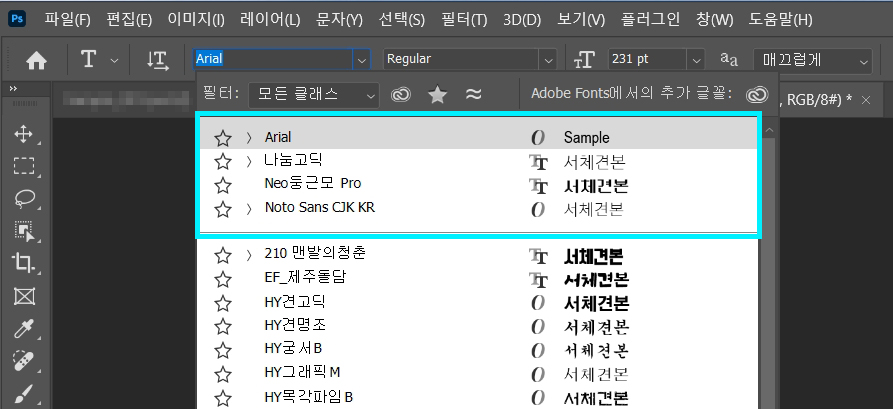
Task: Favorite the HY견고딕 font star
Action: coord(223,303)
